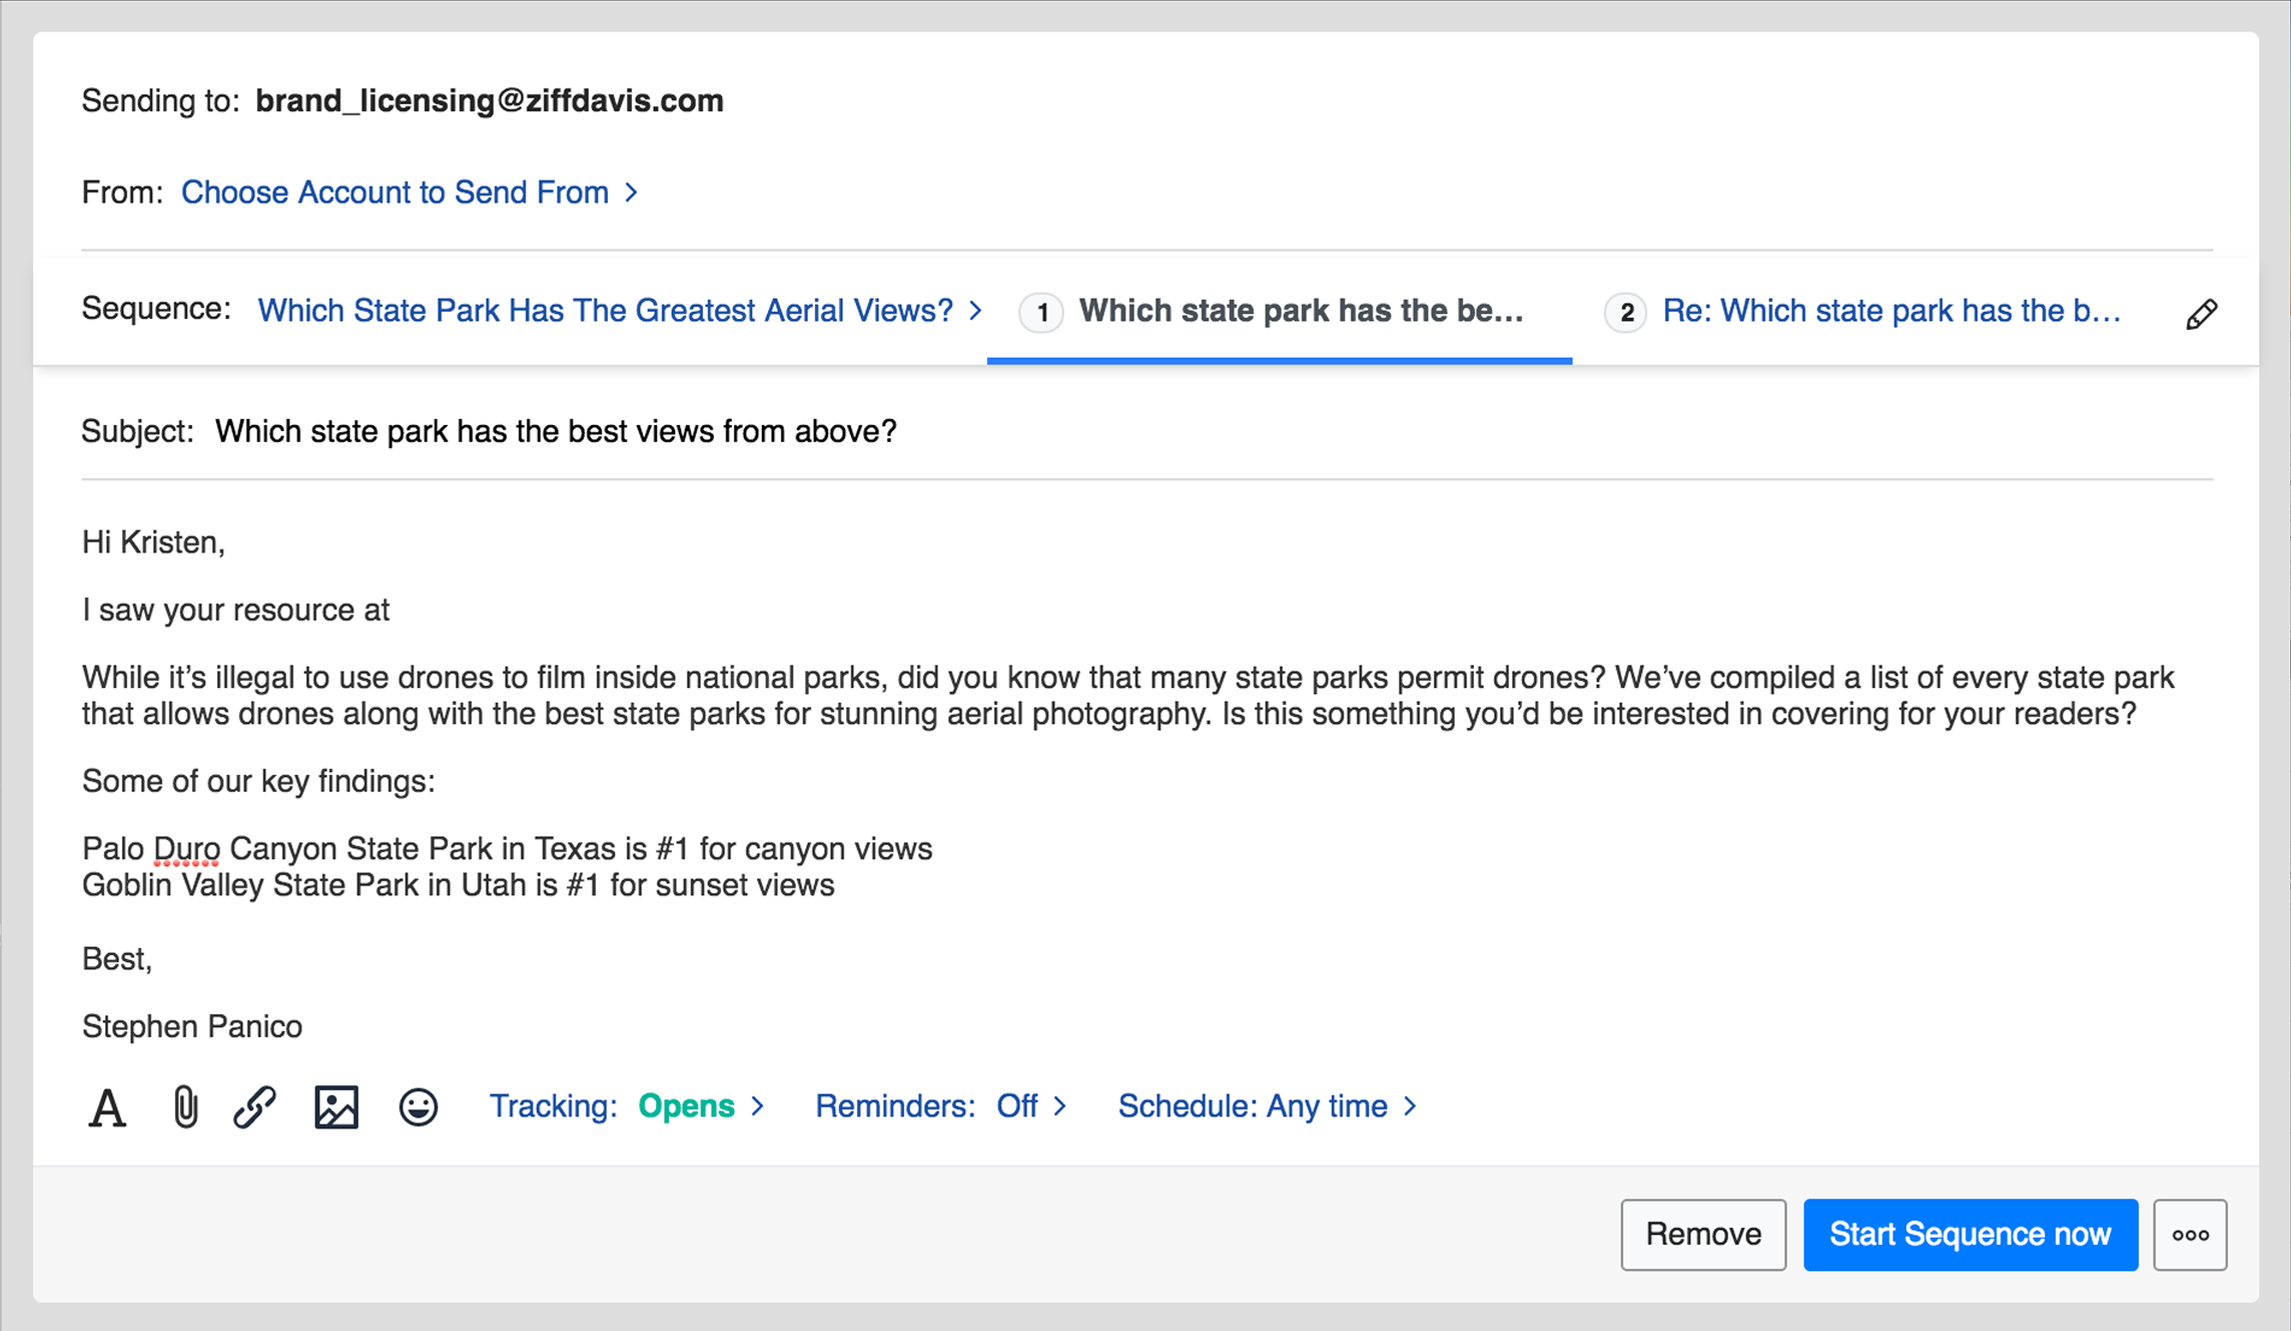Viewport: 2291px width, 1331px height.
Task: Click Start Sequence now button
Action: 1970,1235
